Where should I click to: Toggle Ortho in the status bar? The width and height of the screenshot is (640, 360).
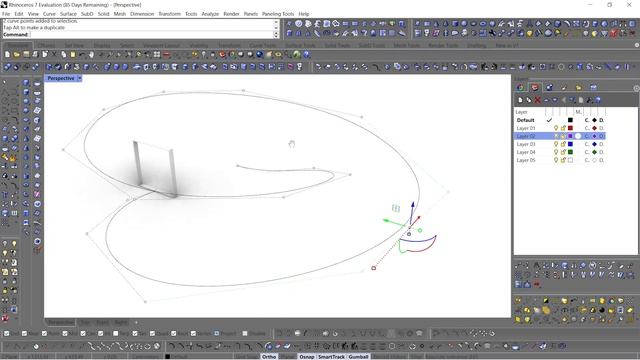coord(269,356)
